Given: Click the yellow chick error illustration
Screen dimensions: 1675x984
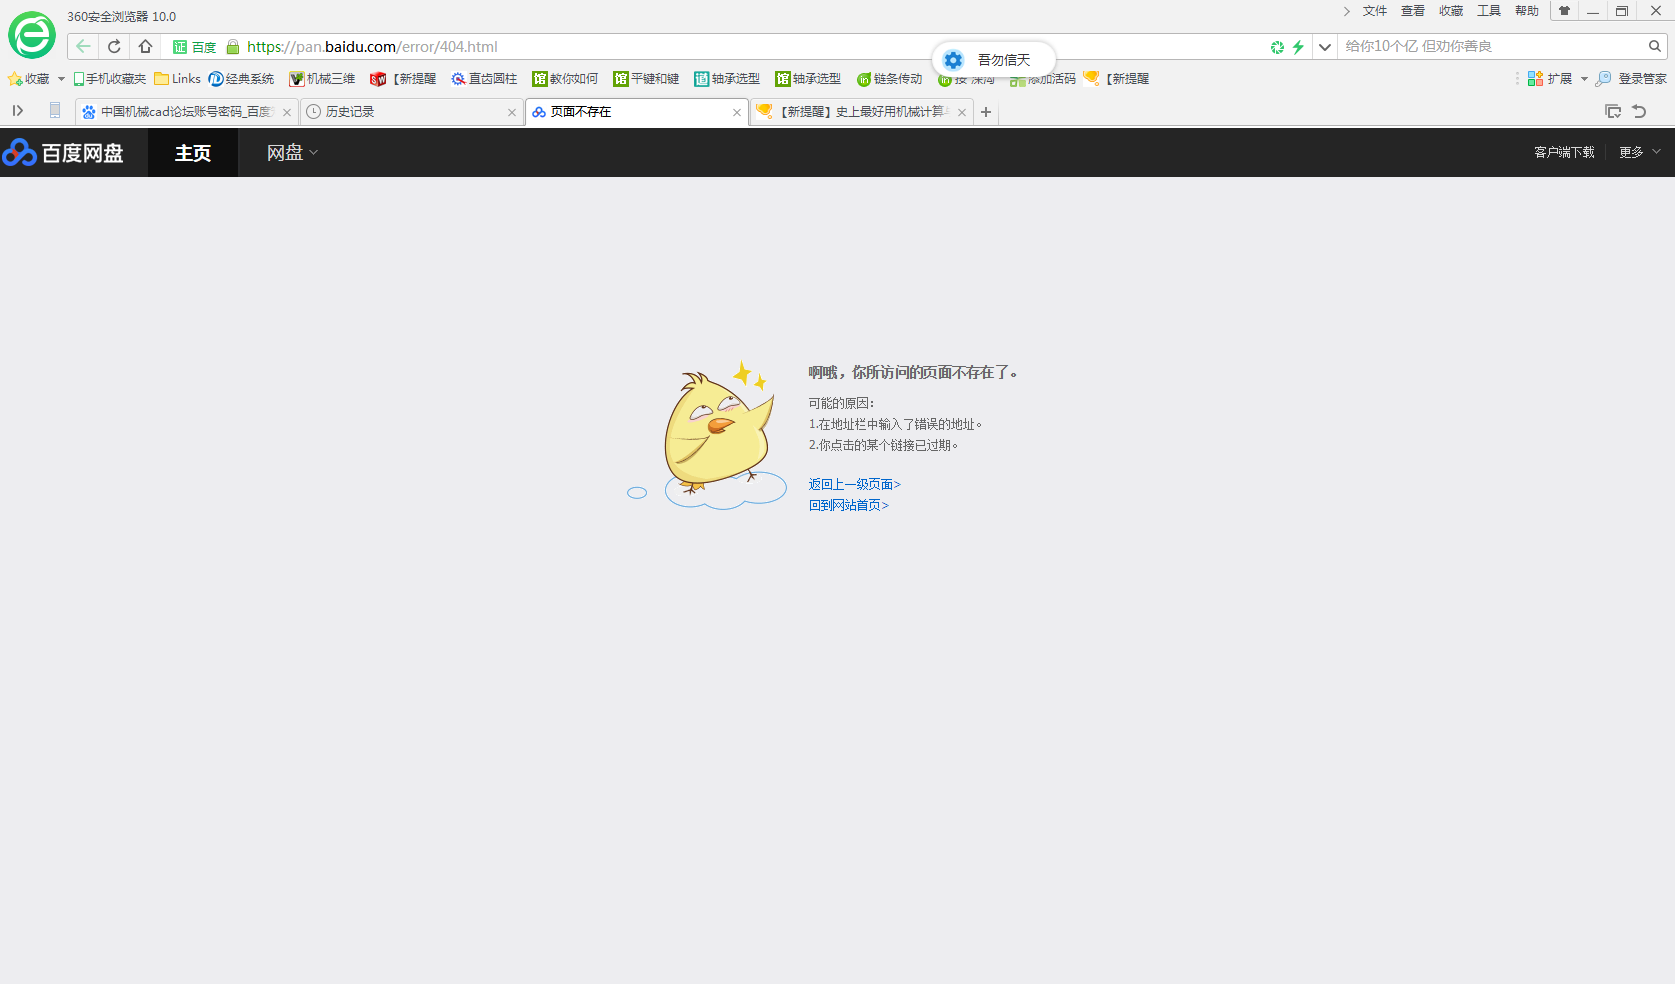Looking at the screenshot, I should tap(708, 435).
